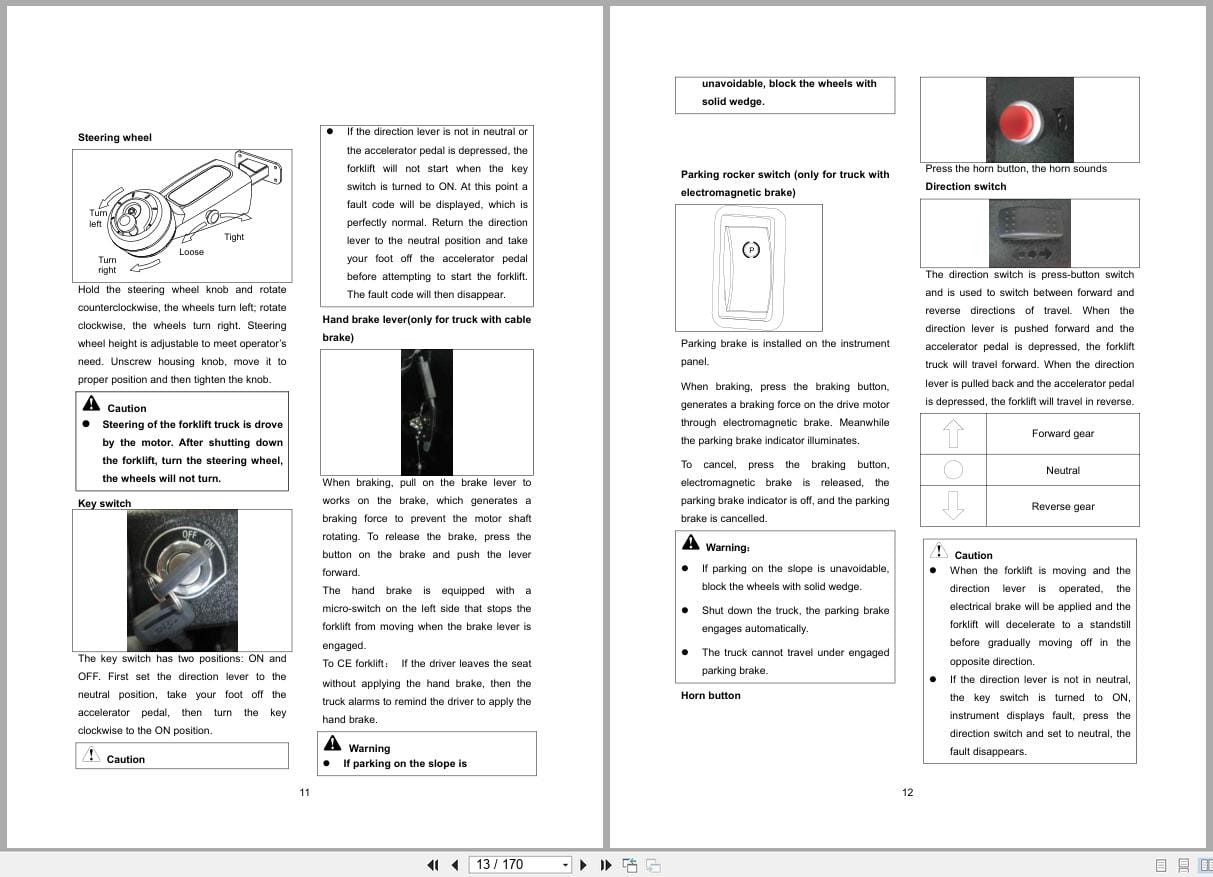Toggle the facing pages view mode
This screenshot has height=877, width=1213.
pyautogui.click(x=1205, y=865)
